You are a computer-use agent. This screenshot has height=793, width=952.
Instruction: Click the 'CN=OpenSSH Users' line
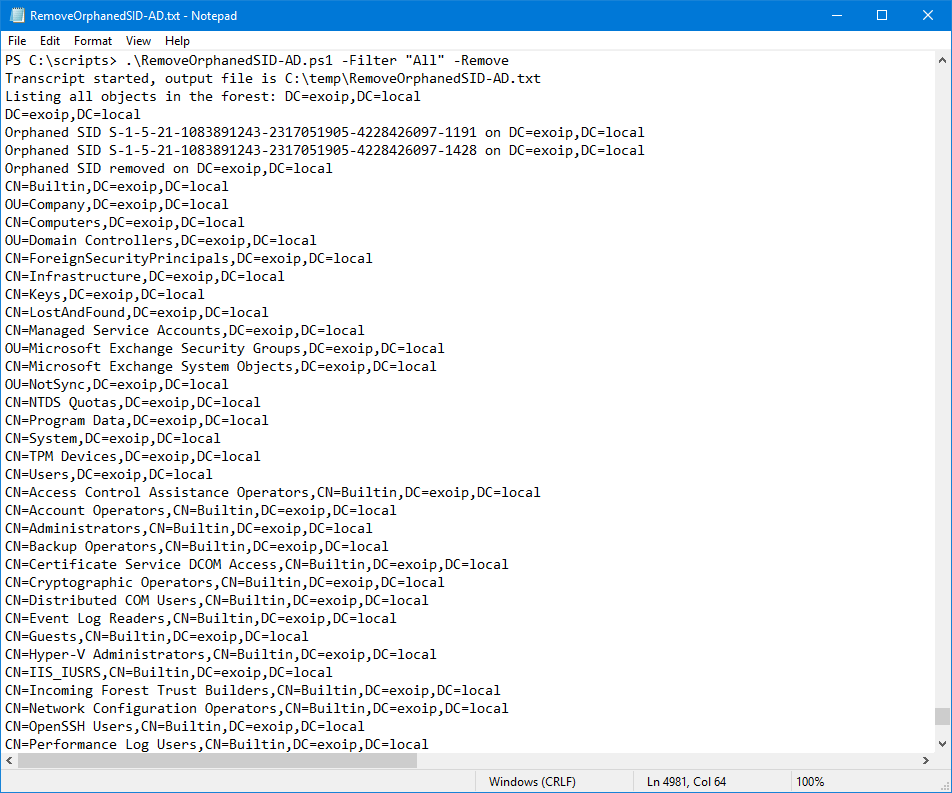tap(185, 726)
